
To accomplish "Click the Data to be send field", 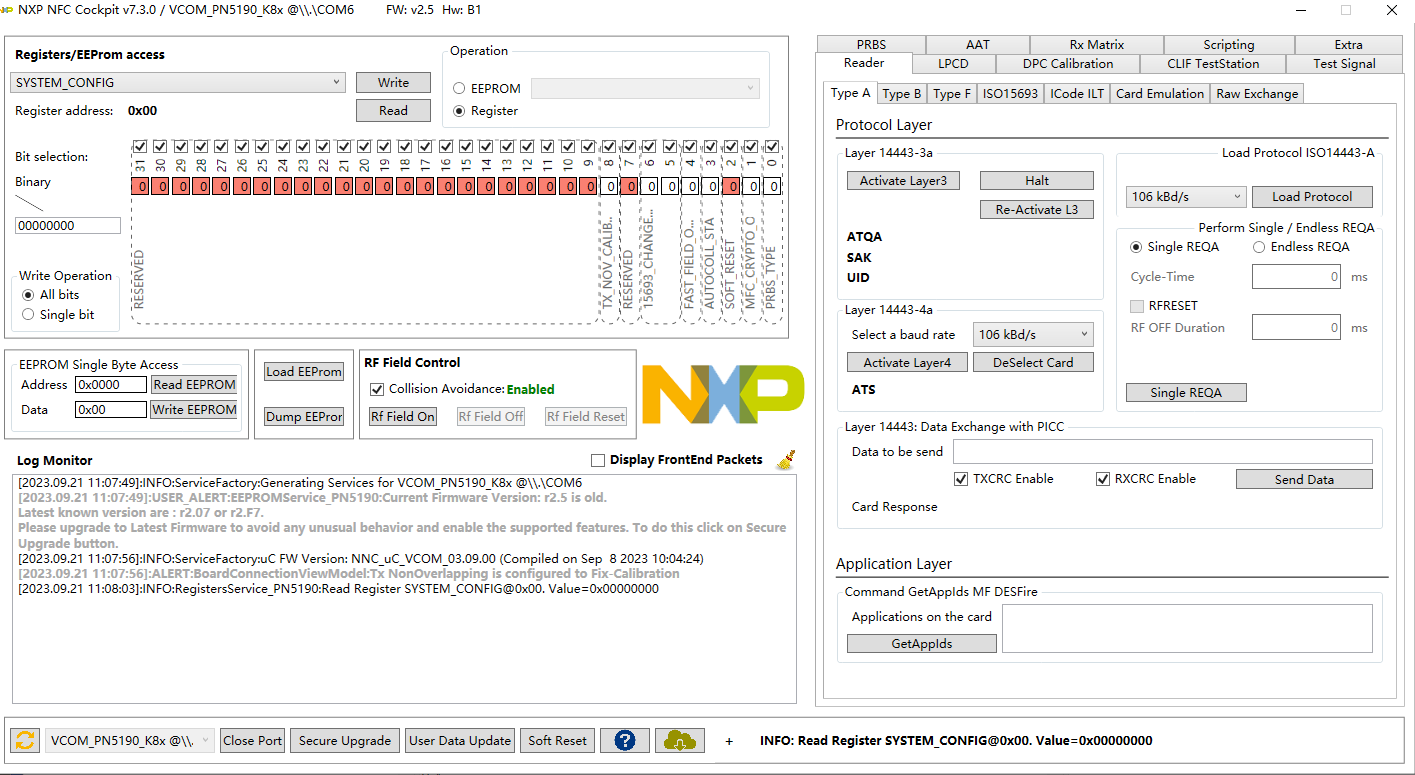I will pos(1163,451).
